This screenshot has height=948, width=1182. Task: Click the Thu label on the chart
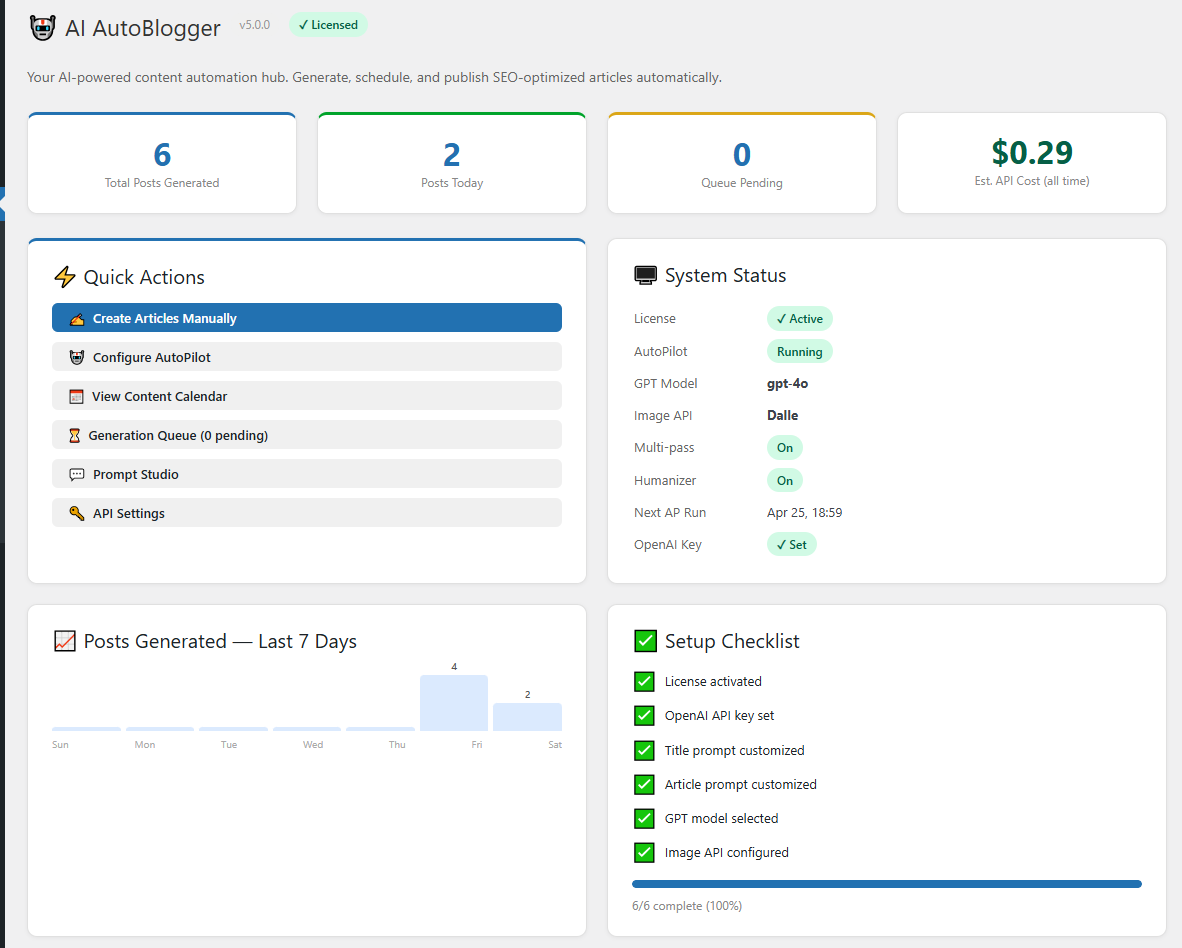pyautogui.click(x=397, y=745)
